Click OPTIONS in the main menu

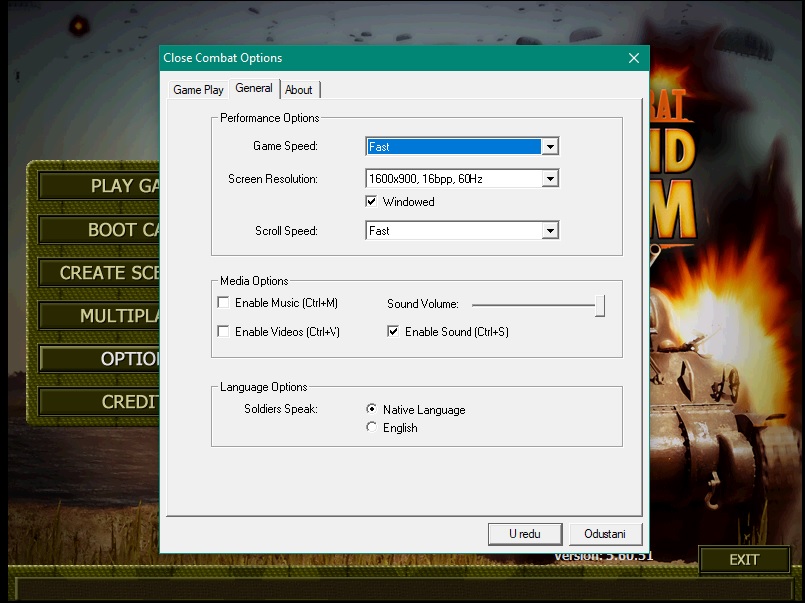(x=99, y=359)
